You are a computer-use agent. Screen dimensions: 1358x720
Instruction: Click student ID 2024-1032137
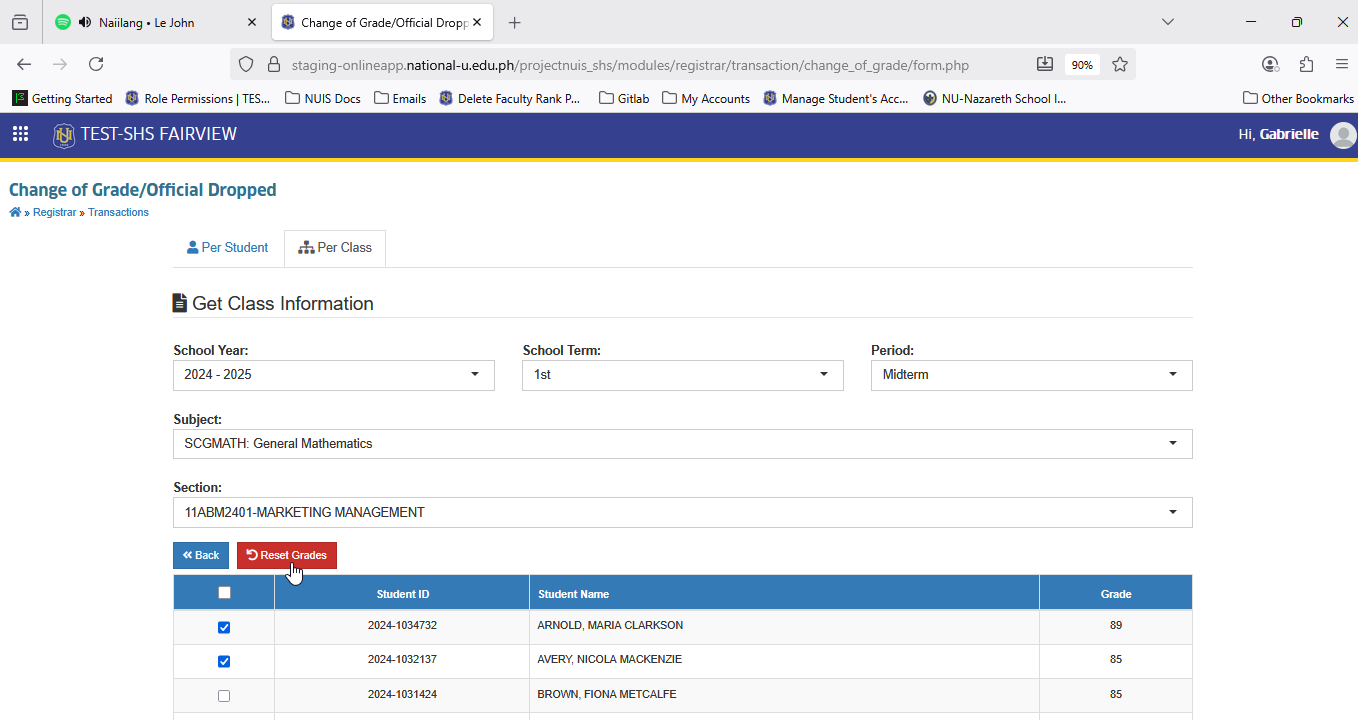pyautogui.click(x=402, y=660)
